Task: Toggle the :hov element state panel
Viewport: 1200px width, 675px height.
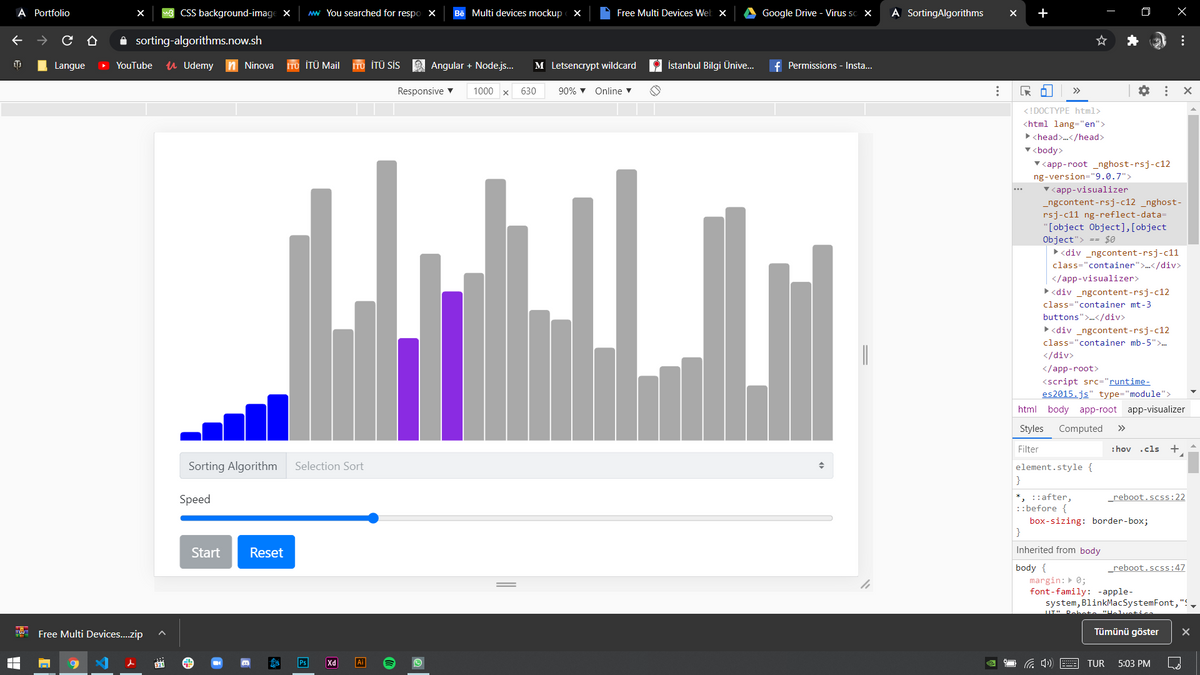Action: (x=1120, y=449)
